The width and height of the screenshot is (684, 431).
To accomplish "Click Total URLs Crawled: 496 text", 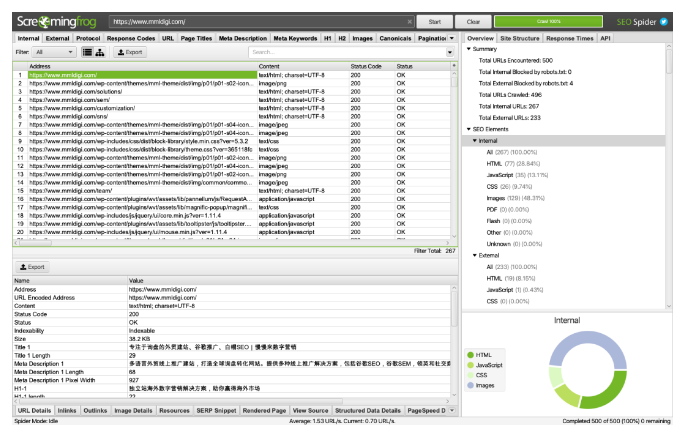I will coord(510,95).
